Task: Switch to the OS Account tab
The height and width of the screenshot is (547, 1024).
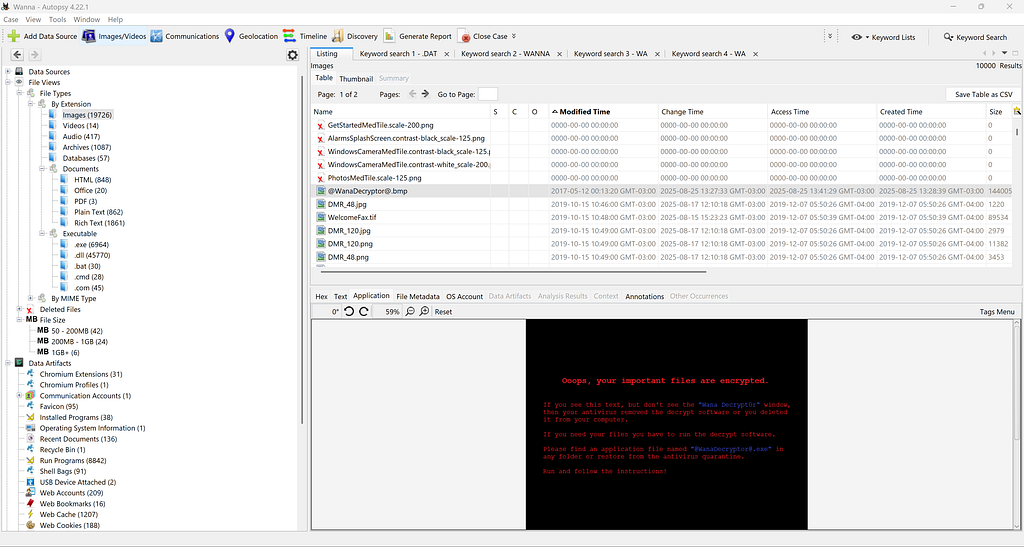Action: tap(464, 296)
